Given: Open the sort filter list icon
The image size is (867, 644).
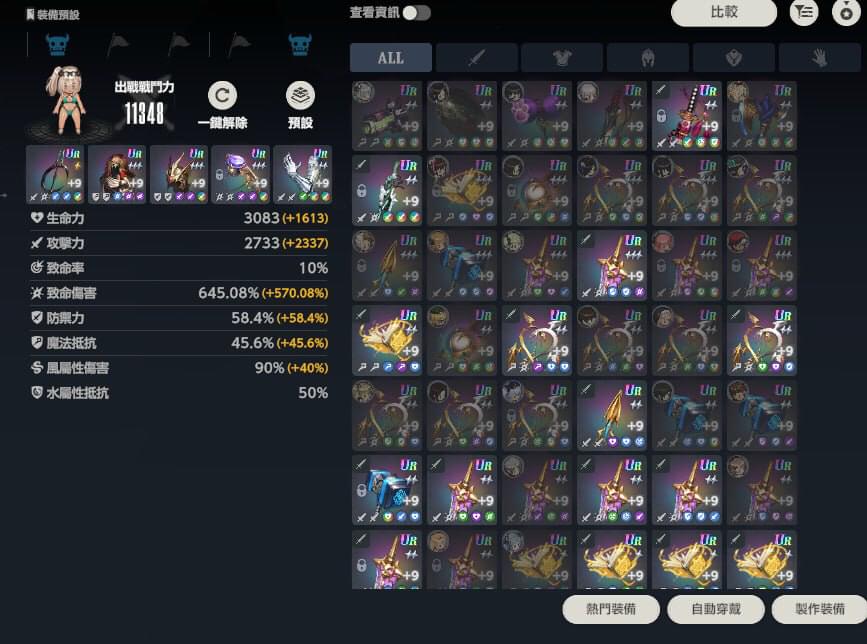Looking at the screenshot, I should pyautogui.click(x=804, y=12).
